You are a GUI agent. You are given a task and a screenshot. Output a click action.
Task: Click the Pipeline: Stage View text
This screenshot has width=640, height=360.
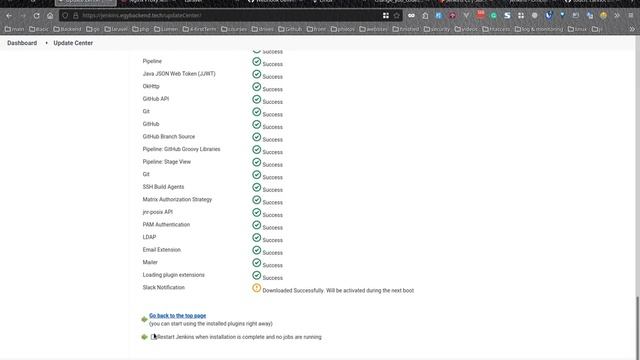[167, 162]
